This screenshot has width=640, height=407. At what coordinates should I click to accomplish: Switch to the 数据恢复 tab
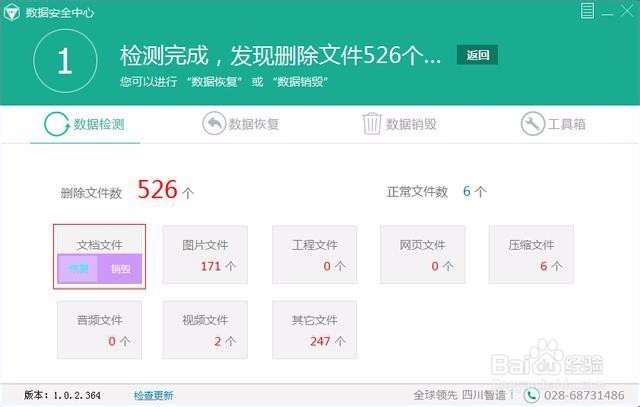(241, 124)
